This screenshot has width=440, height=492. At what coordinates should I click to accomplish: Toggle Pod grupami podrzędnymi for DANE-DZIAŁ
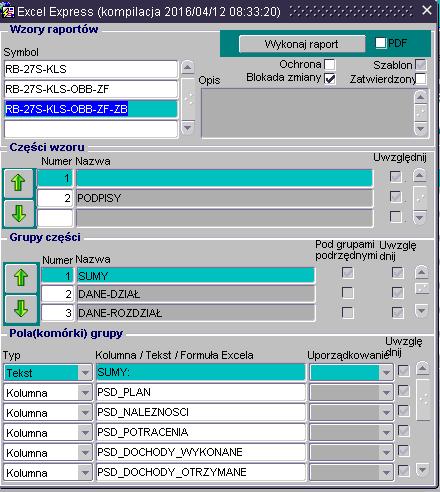pos(348,293)
